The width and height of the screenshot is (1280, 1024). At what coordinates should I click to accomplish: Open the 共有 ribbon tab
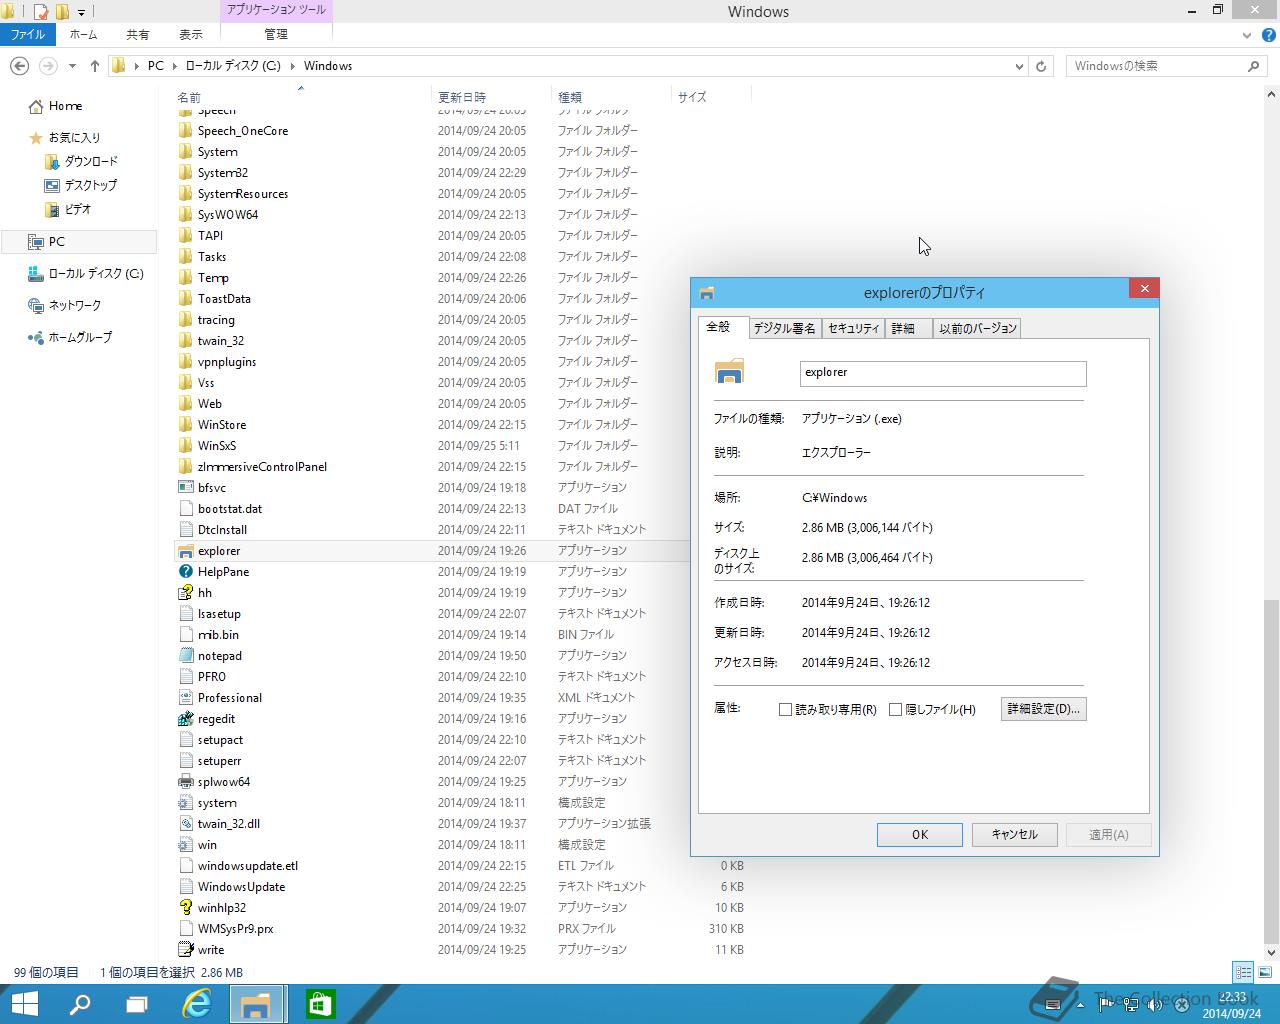138,34
